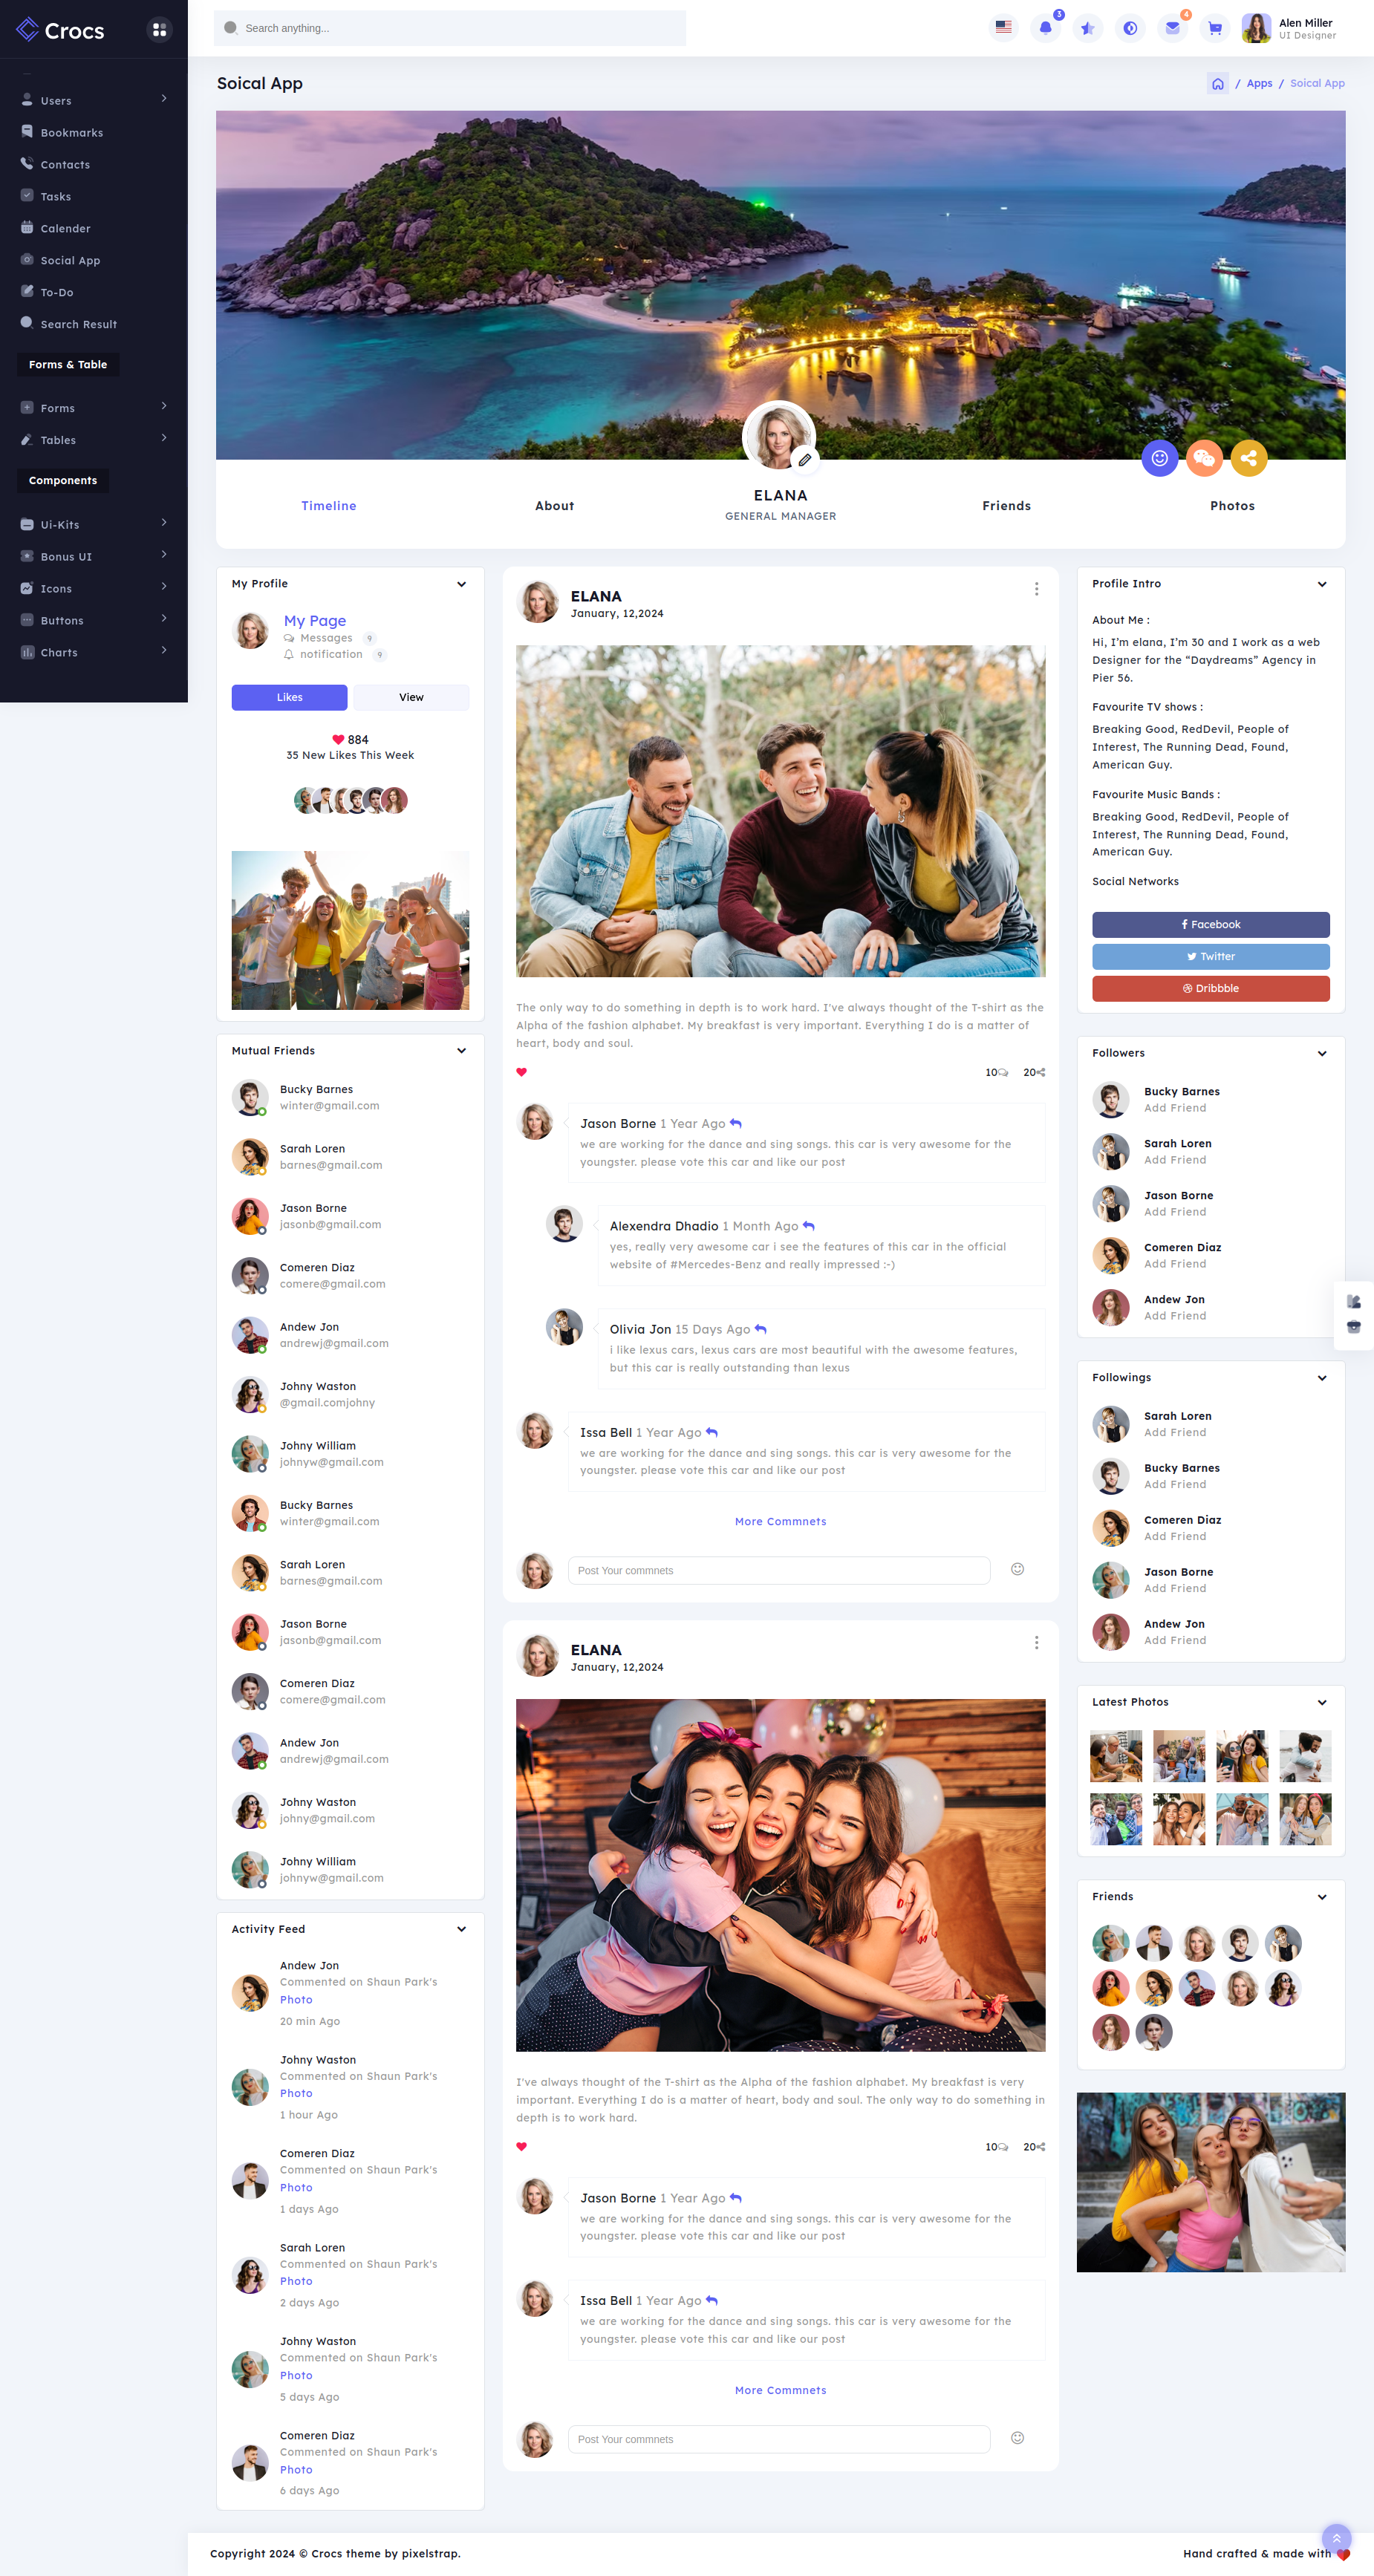Viewport: 1374px width, 2576px height.
Task: Click the red Dribbble button
Action: [1210, 988]
